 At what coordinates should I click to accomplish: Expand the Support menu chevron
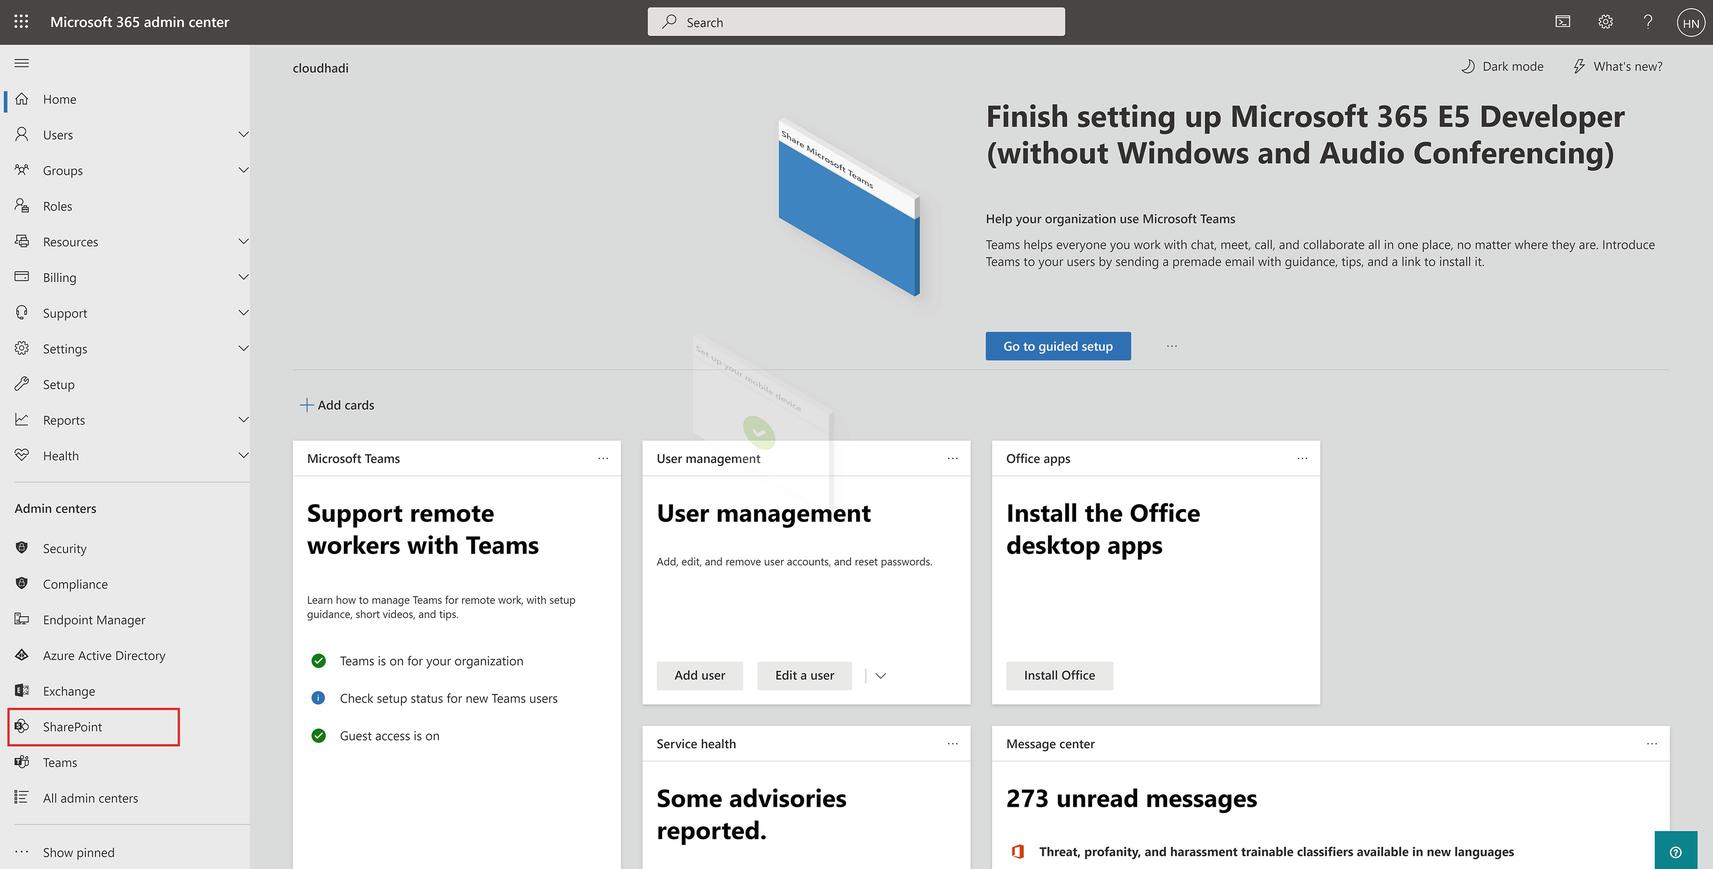click(x=243, y=313)
